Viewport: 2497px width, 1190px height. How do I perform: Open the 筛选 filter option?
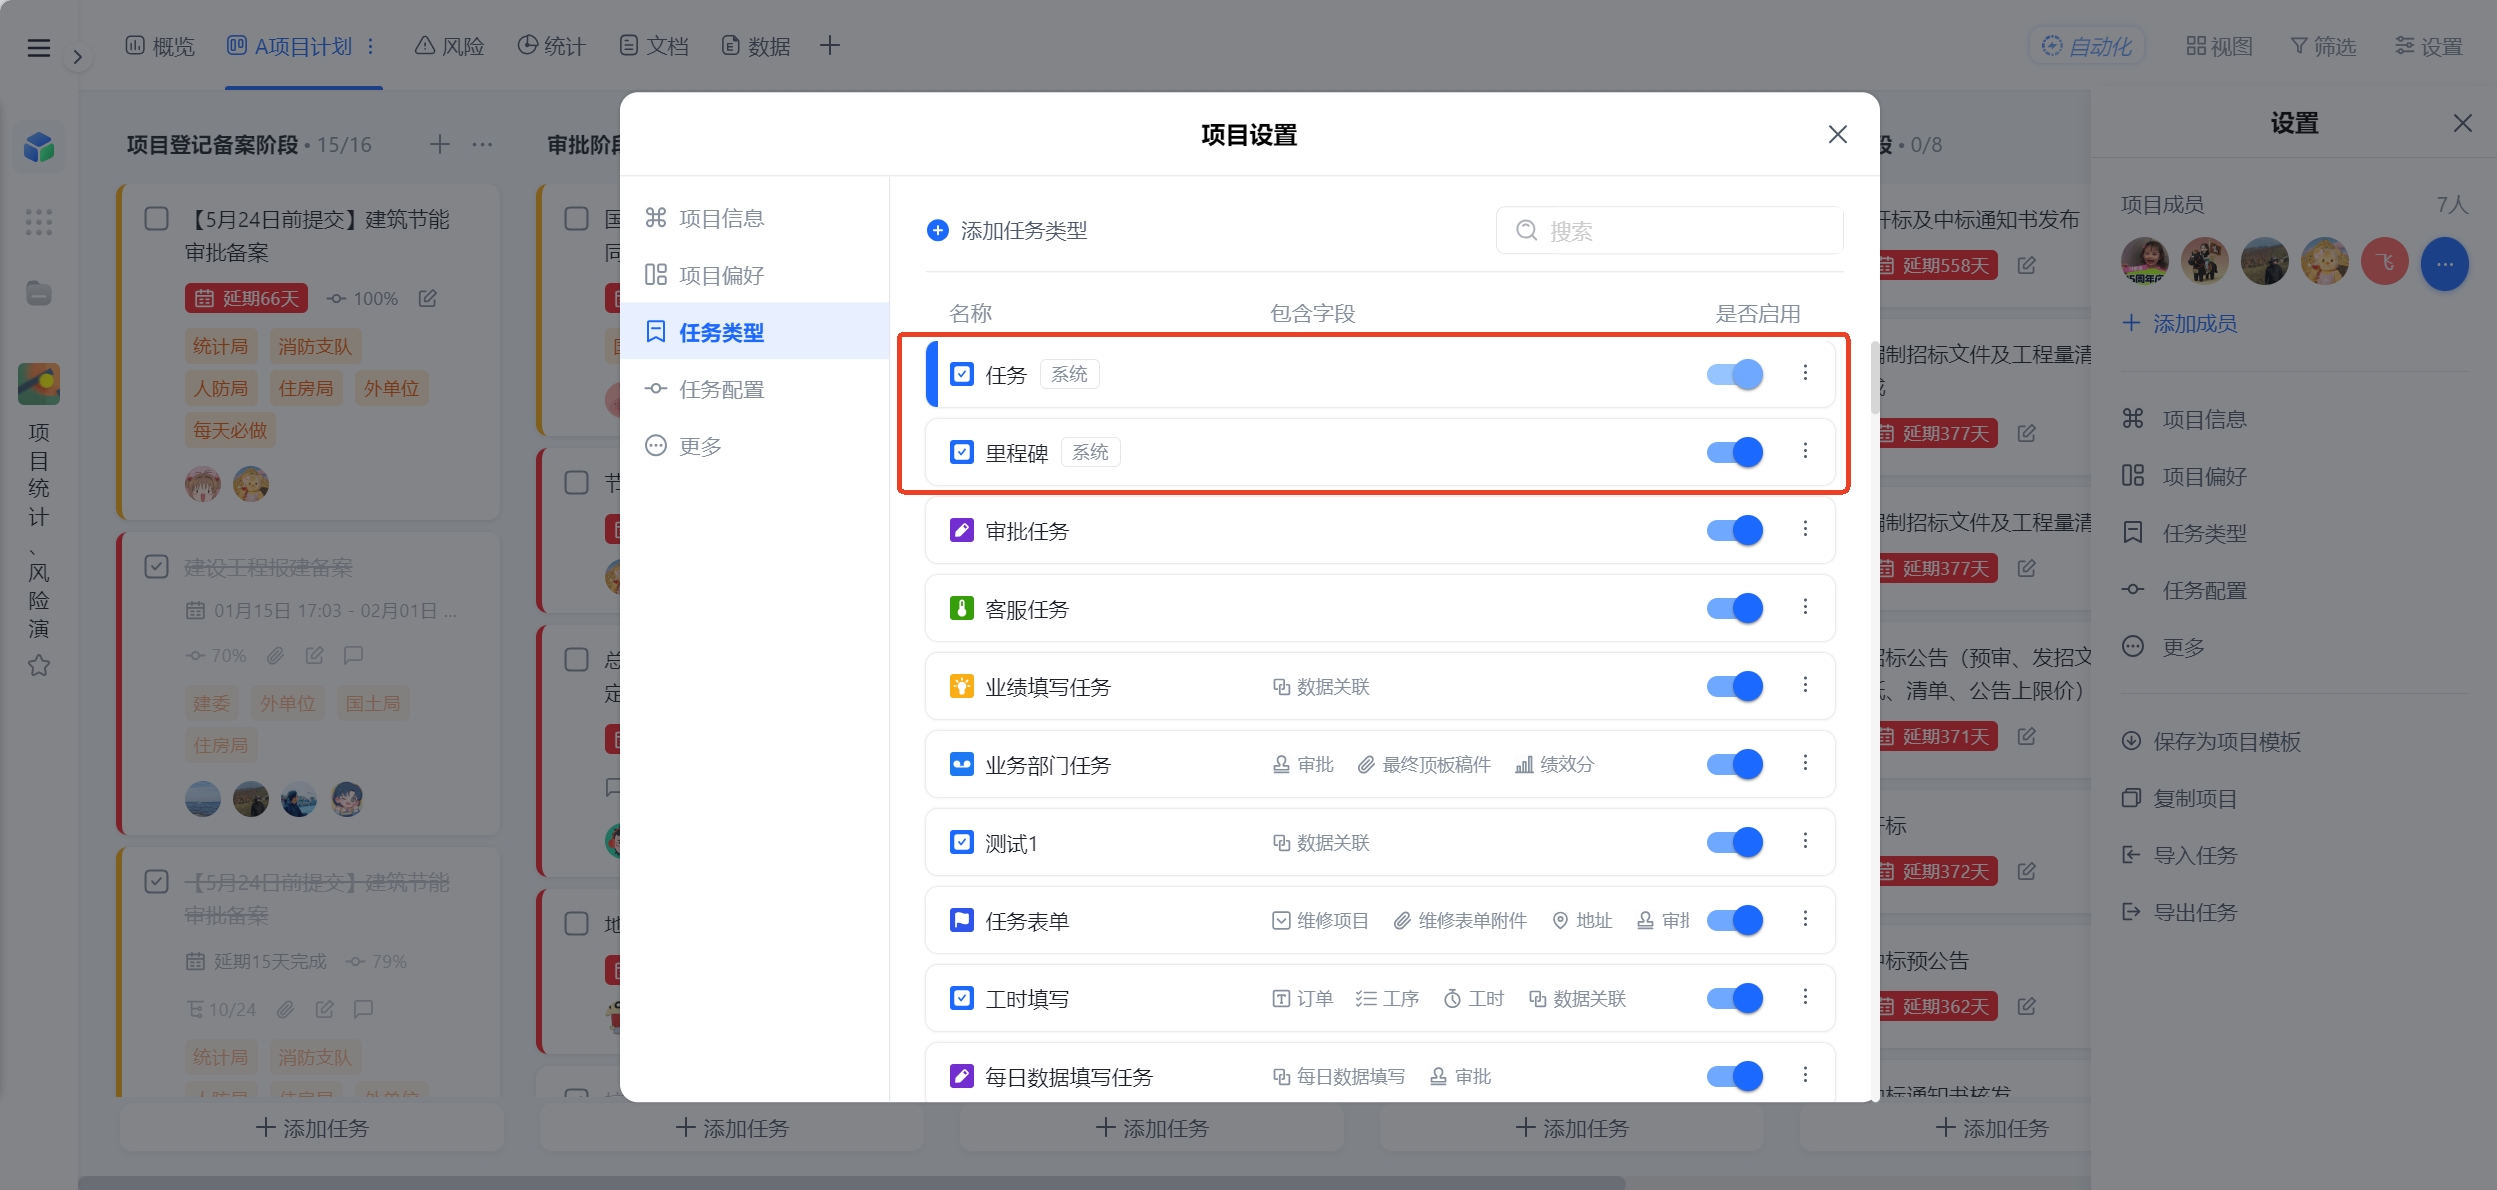[x=2323, y=46]
